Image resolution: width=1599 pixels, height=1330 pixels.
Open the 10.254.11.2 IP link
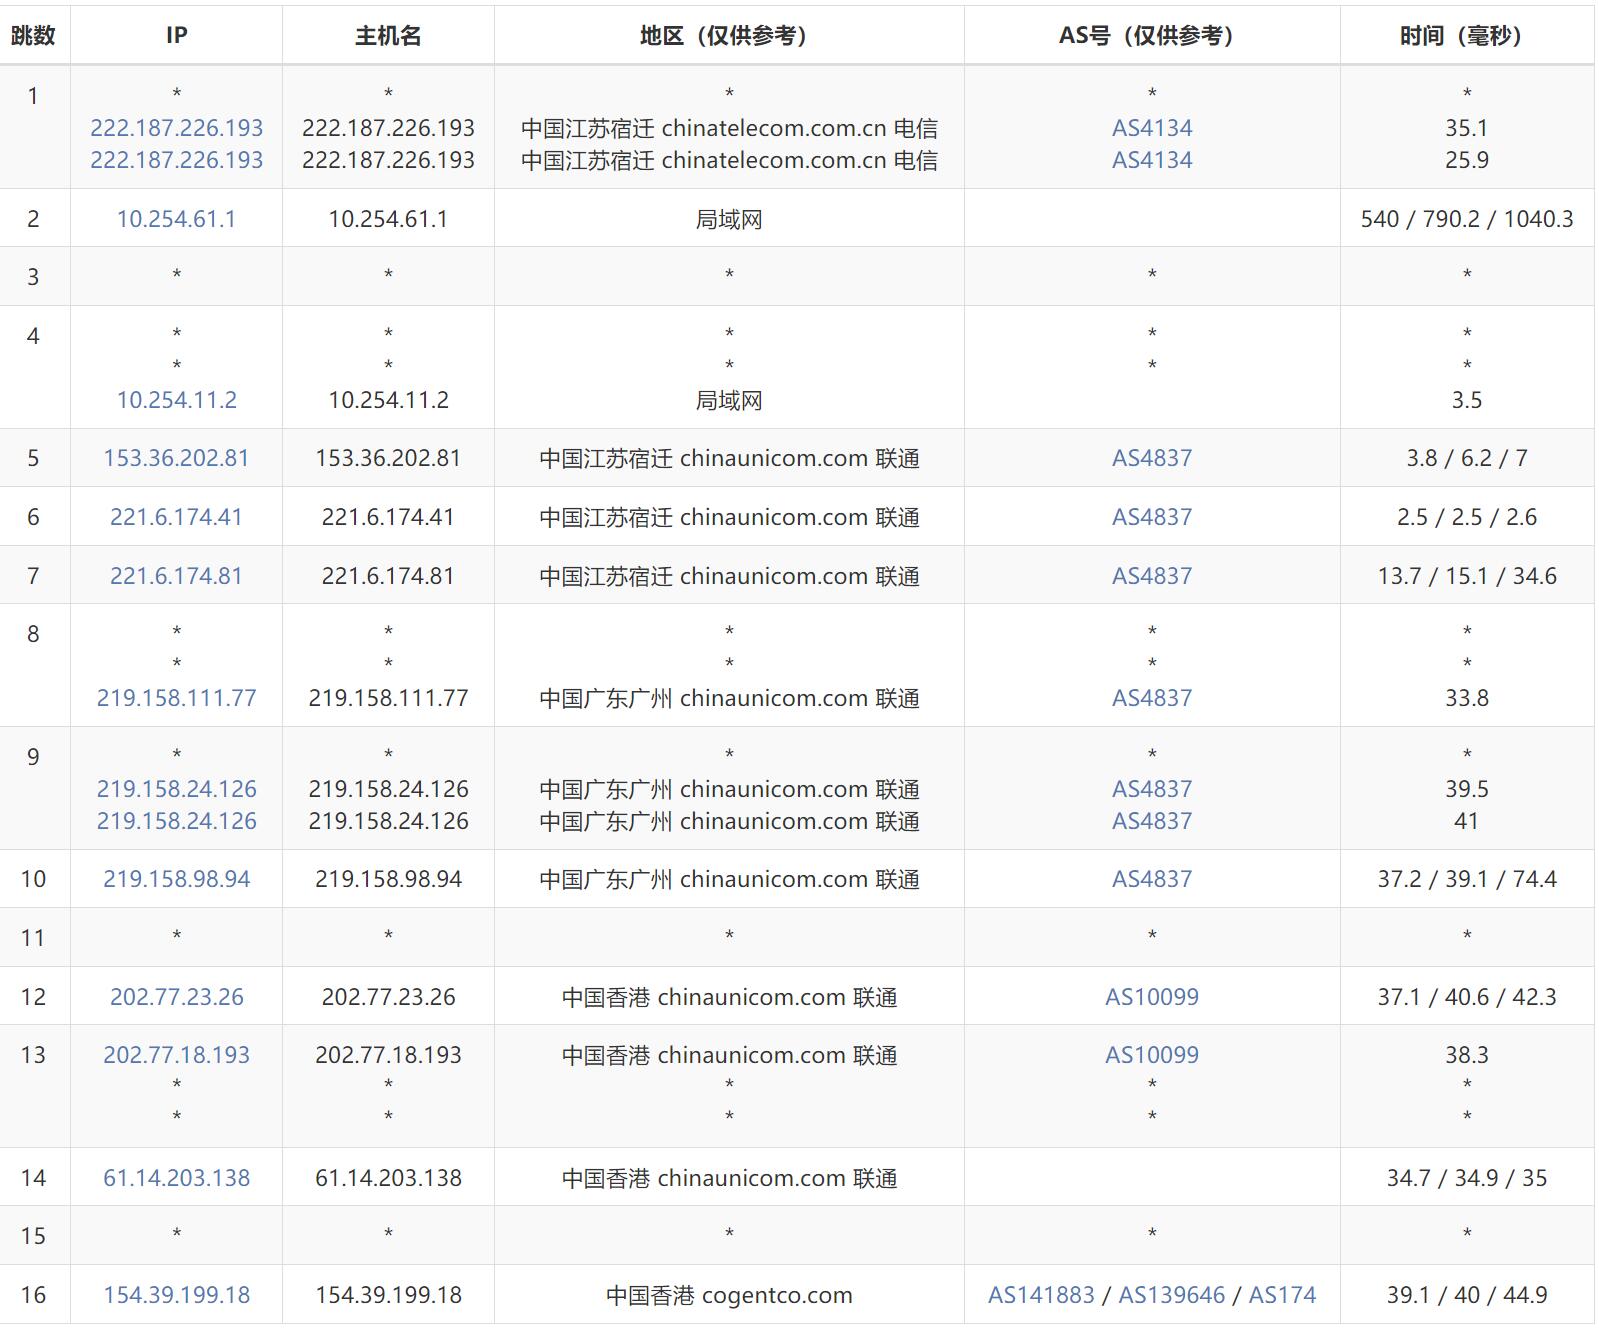click(176, 400)
